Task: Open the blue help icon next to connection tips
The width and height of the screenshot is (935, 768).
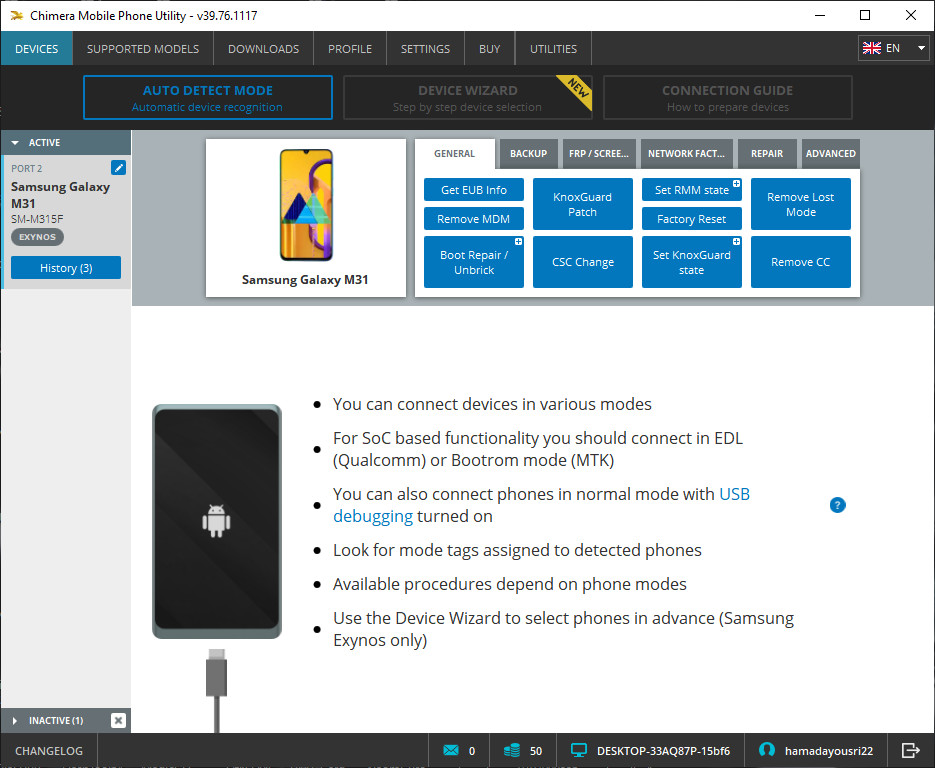Action: [x=837, y=505]
